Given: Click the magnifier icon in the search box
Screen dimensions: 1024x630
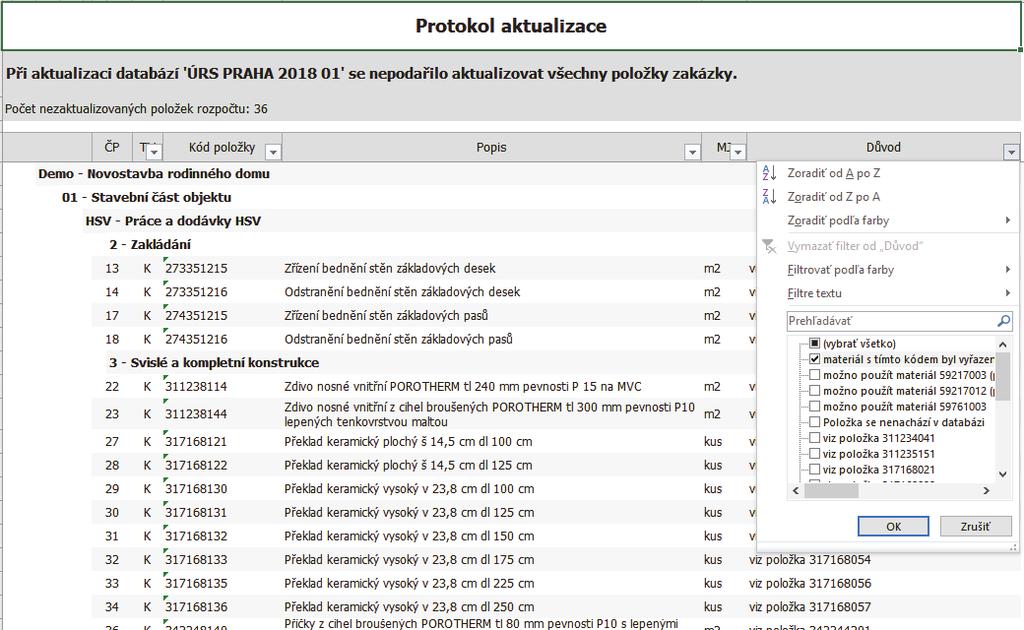Looking at the screenshot, I should point(1004,321).
